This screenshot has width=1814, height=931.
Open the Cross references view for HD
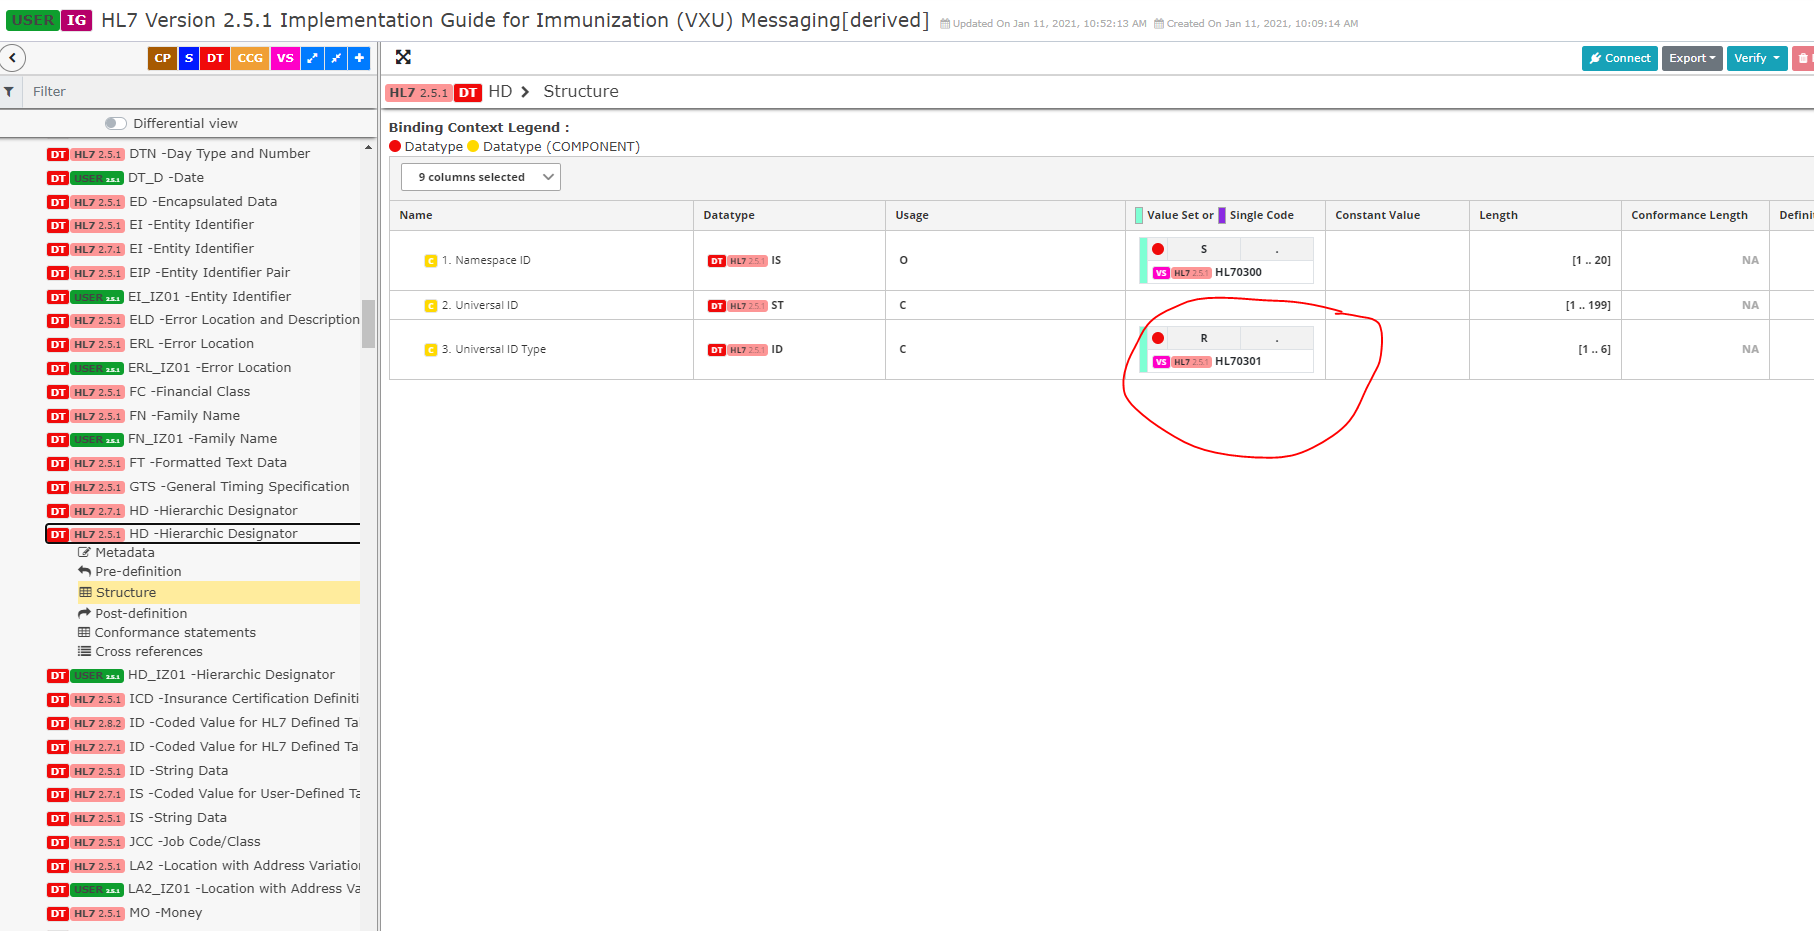tap(148, 651)
